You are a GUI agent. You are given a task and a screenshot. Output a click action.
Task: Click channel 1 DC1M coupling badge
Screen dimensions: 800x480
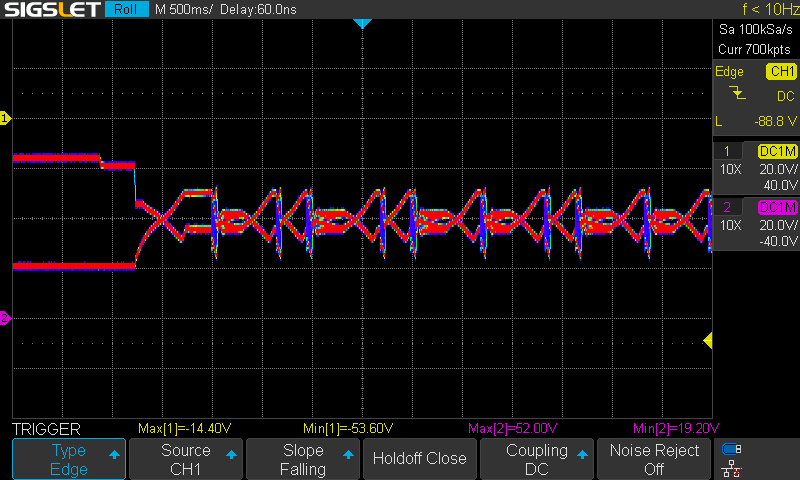click(x=778, y=151)
